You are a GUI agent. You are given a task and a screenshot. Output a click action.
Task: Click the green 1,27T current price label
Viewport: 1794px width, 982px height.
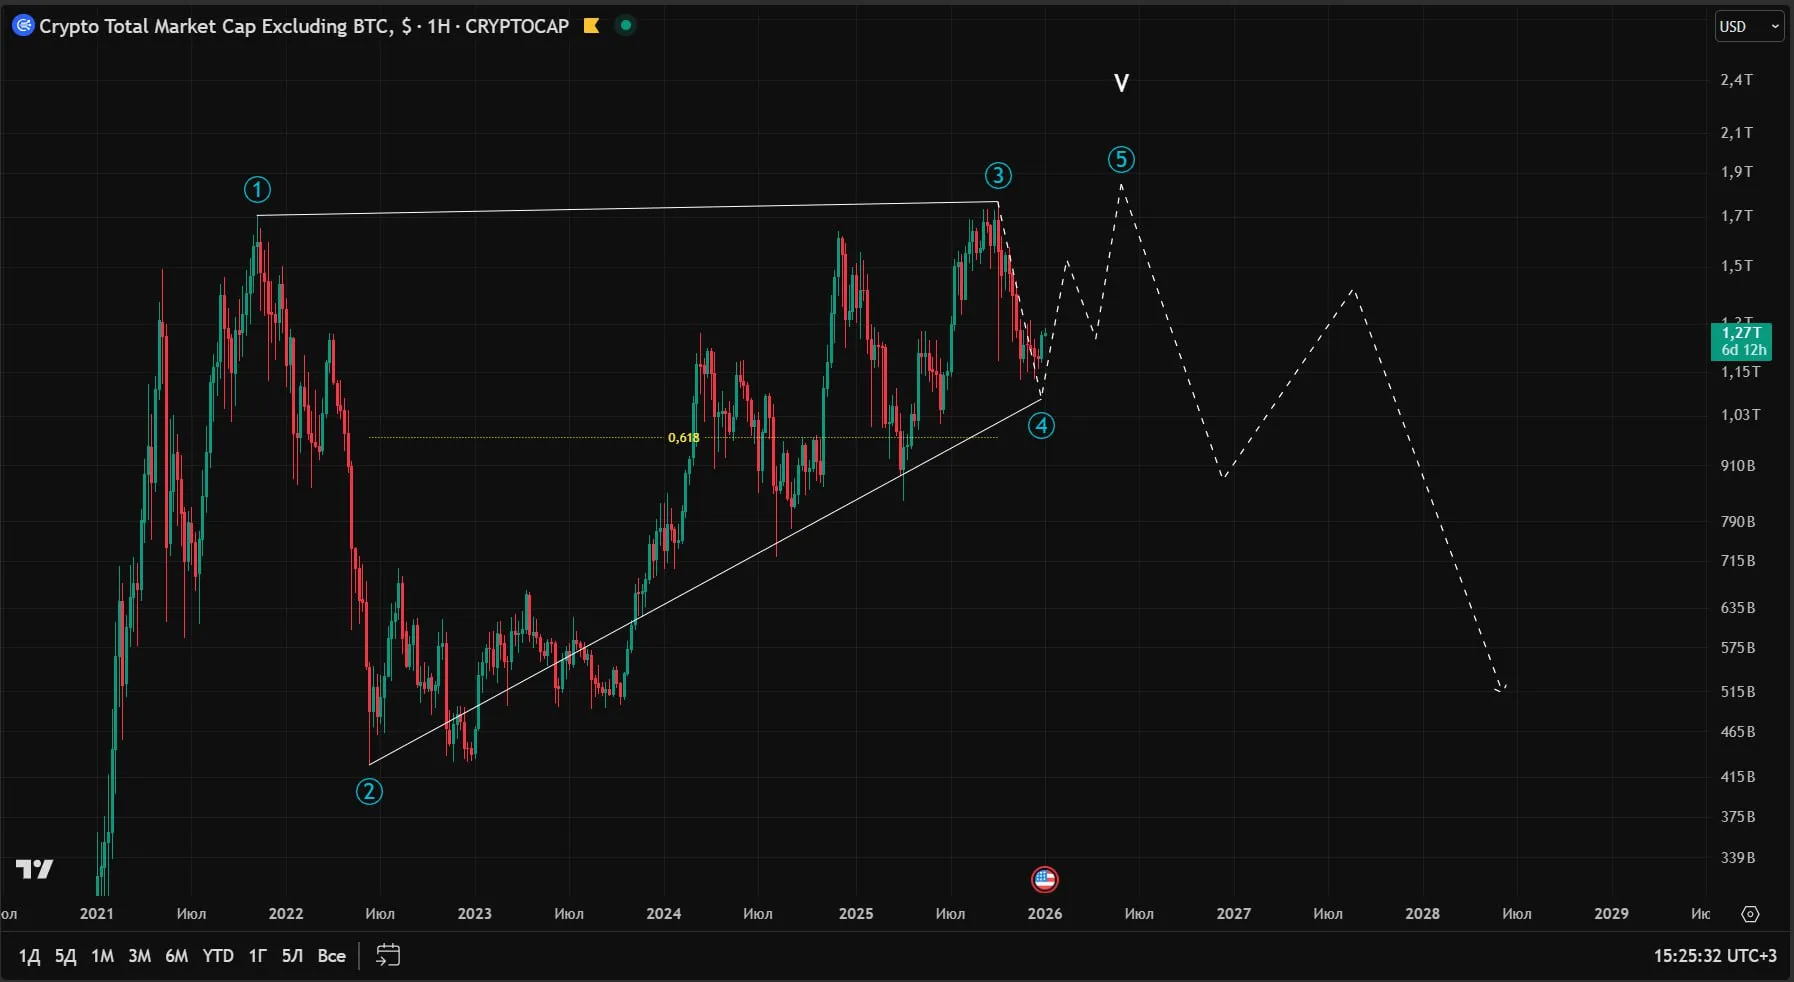[1741, 341]
